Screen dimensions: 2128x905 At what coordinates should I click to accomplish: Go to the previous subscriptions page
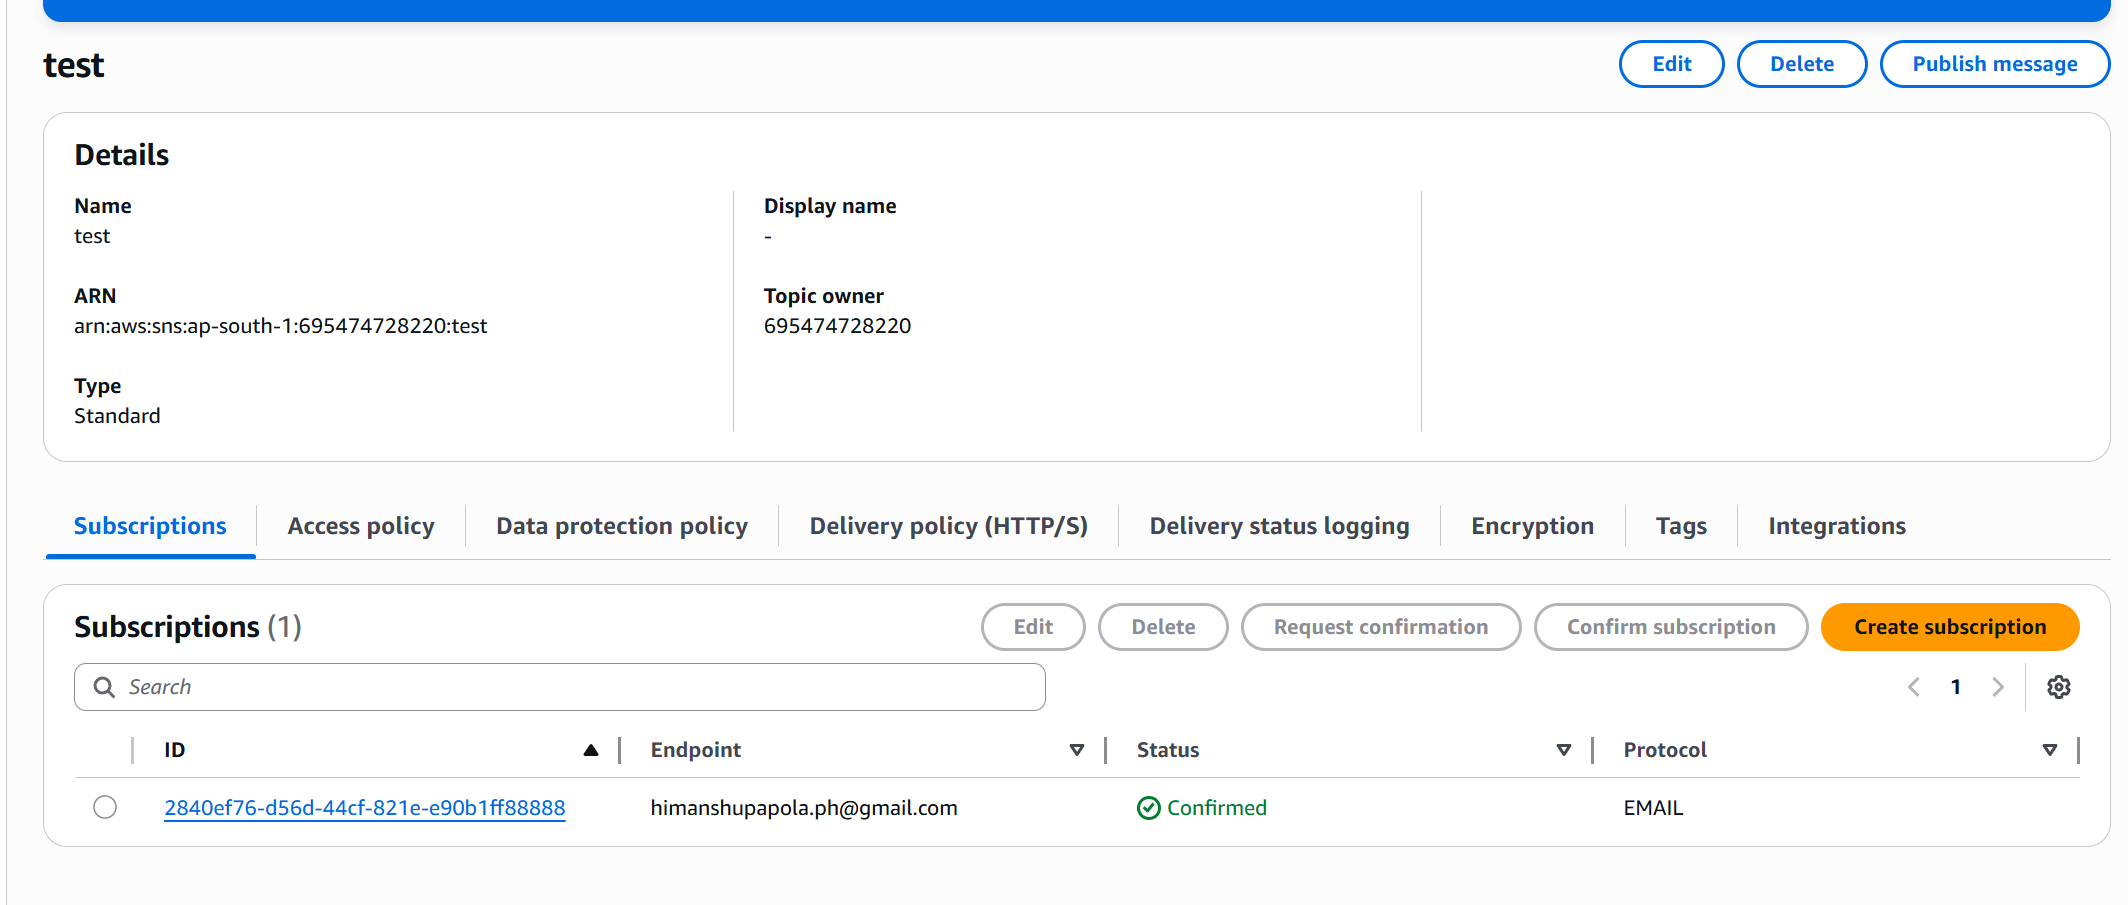point(1914,687)
